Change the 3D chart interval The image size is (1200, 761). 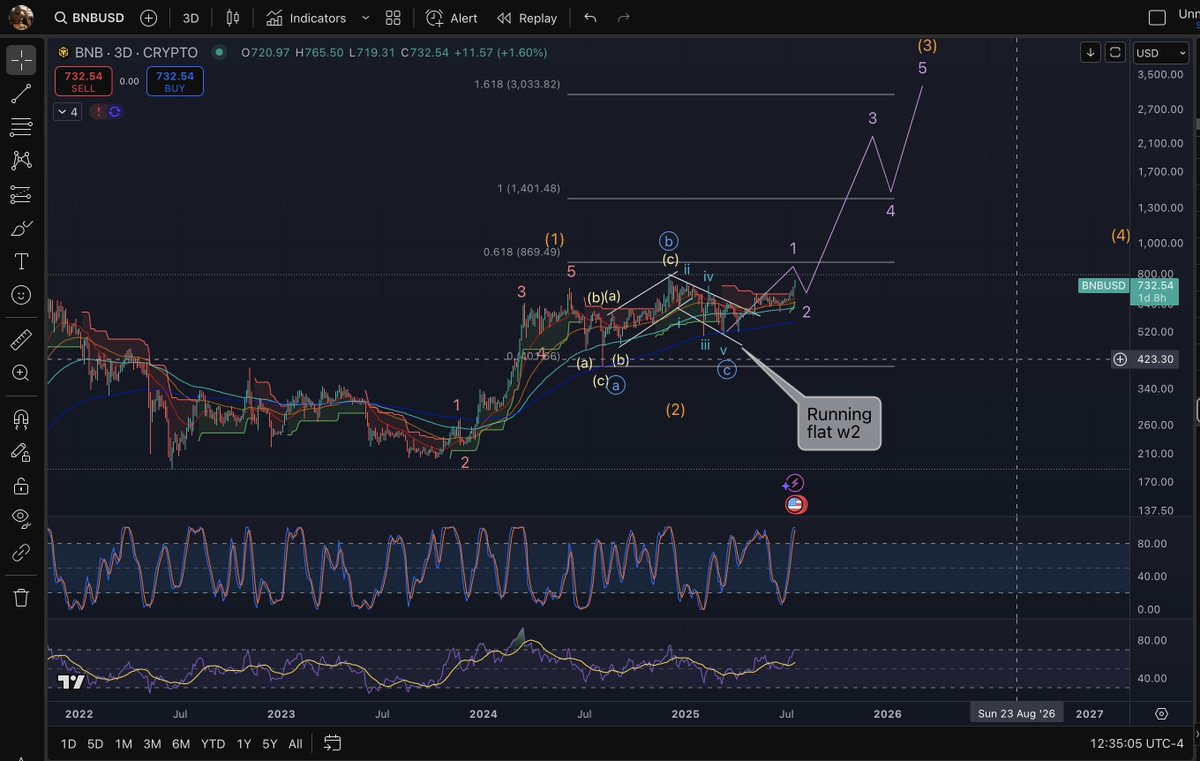coord(190,18)
